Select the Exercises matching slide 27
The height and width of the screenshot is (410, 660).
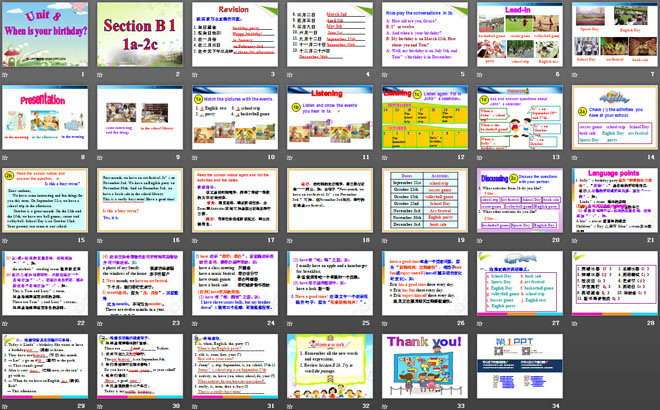[519, 283]
